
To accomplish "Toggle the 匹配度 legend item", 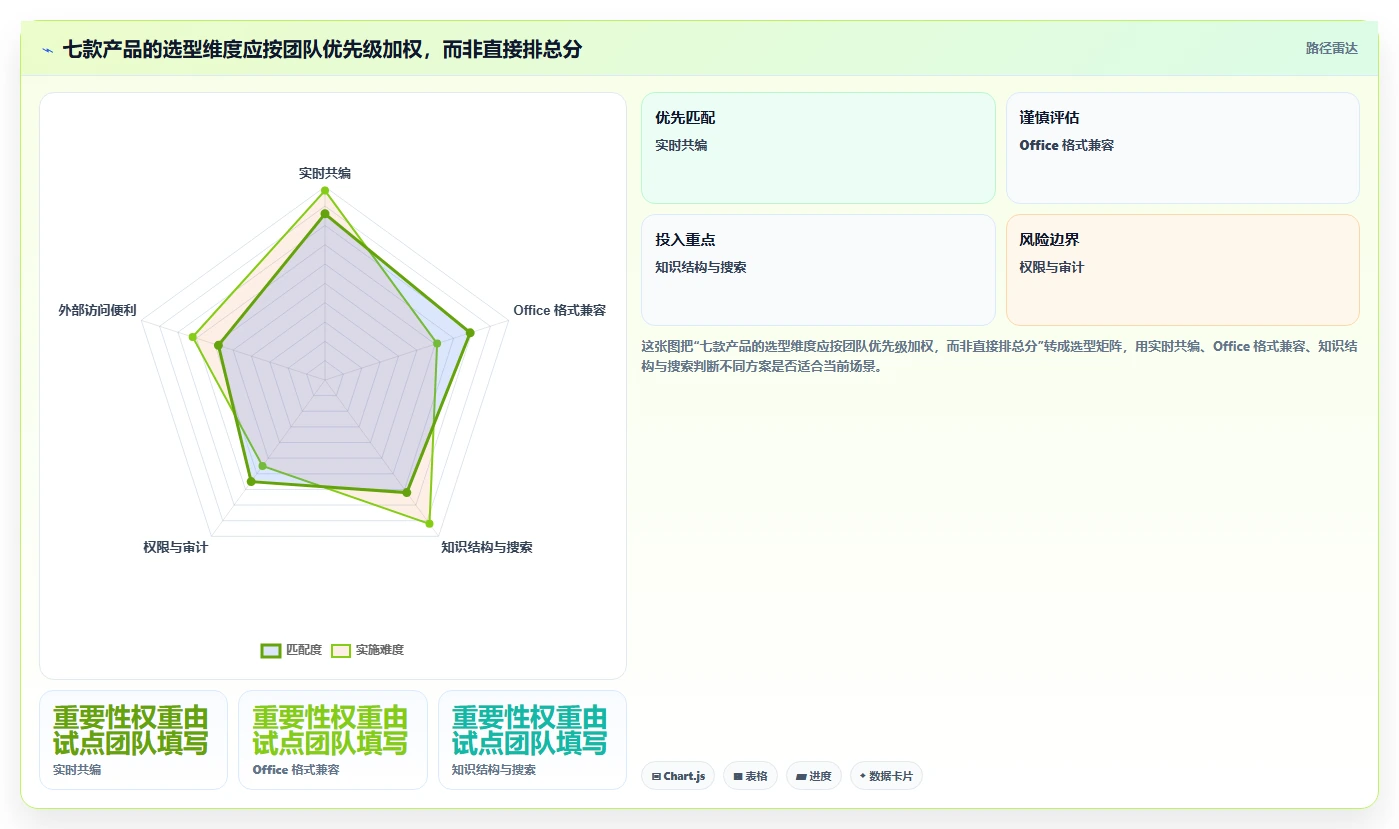I will (x=291, y=650).
